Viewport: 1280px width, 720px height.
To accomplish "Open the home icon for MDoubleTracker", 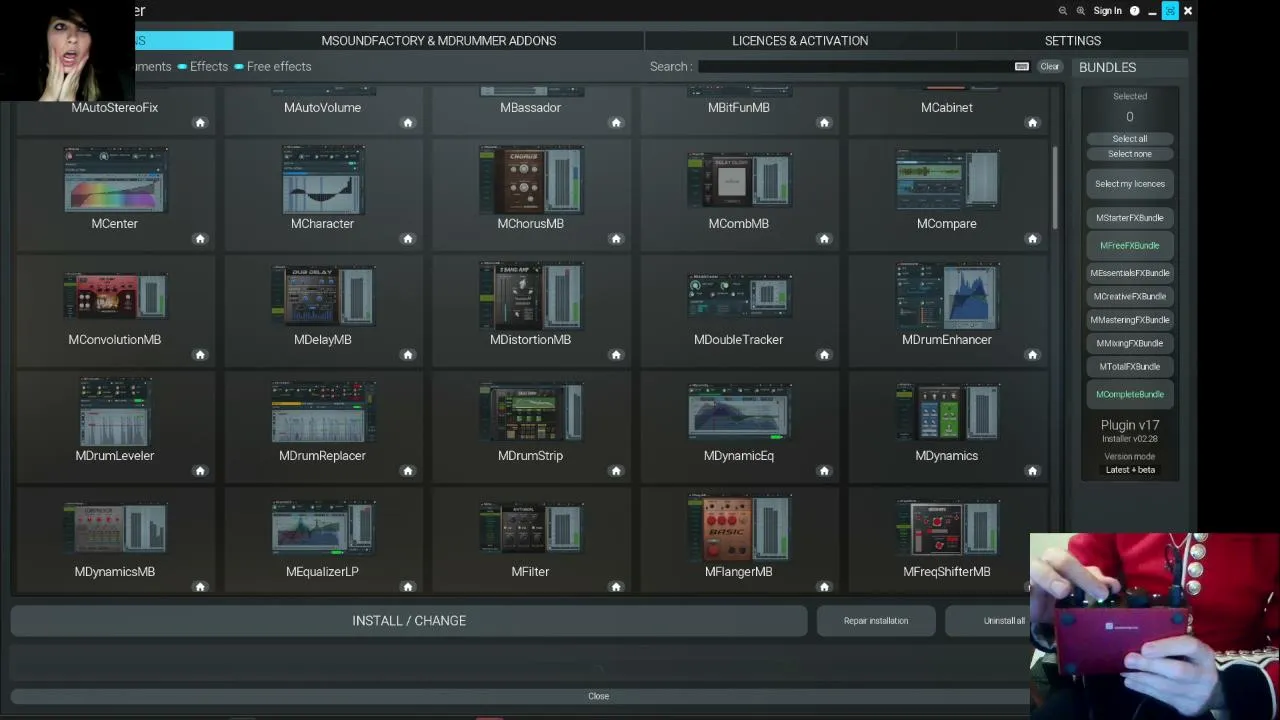I will [824, 355].
